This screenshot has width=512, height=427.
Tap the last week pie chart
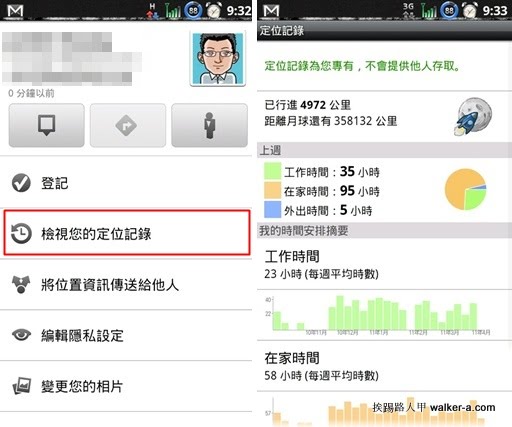pyautogui.click(x=466, y=189)
